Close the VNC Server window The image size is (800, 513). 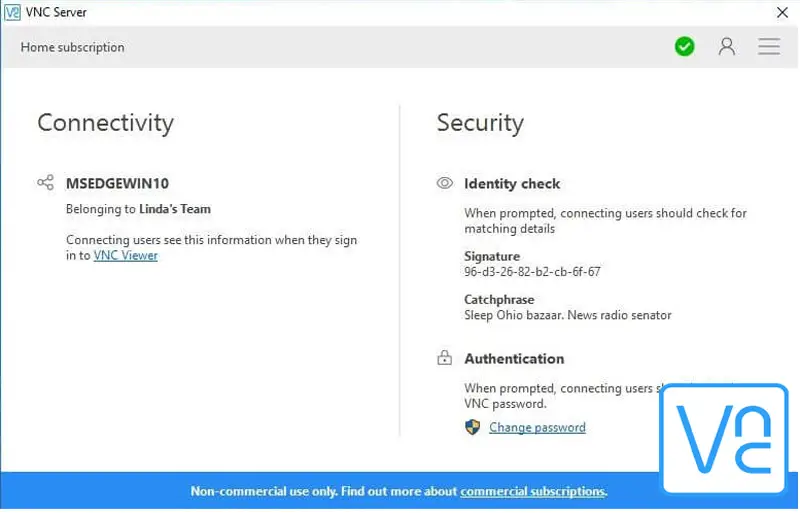782,12
